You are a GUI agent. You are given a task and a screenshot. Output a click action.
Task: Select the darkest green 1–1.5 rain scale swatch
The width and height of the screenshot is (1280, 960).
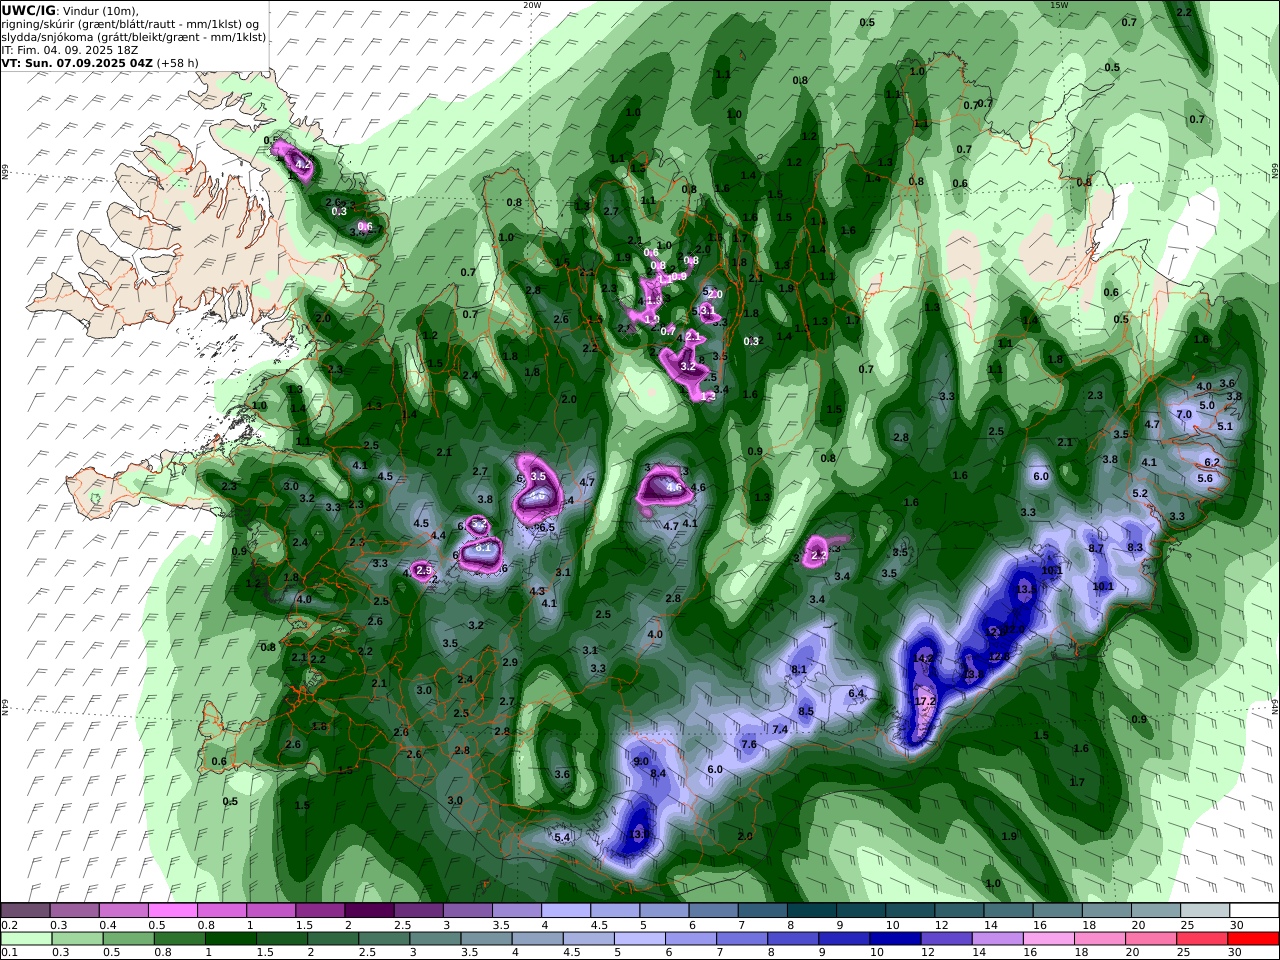230,939
